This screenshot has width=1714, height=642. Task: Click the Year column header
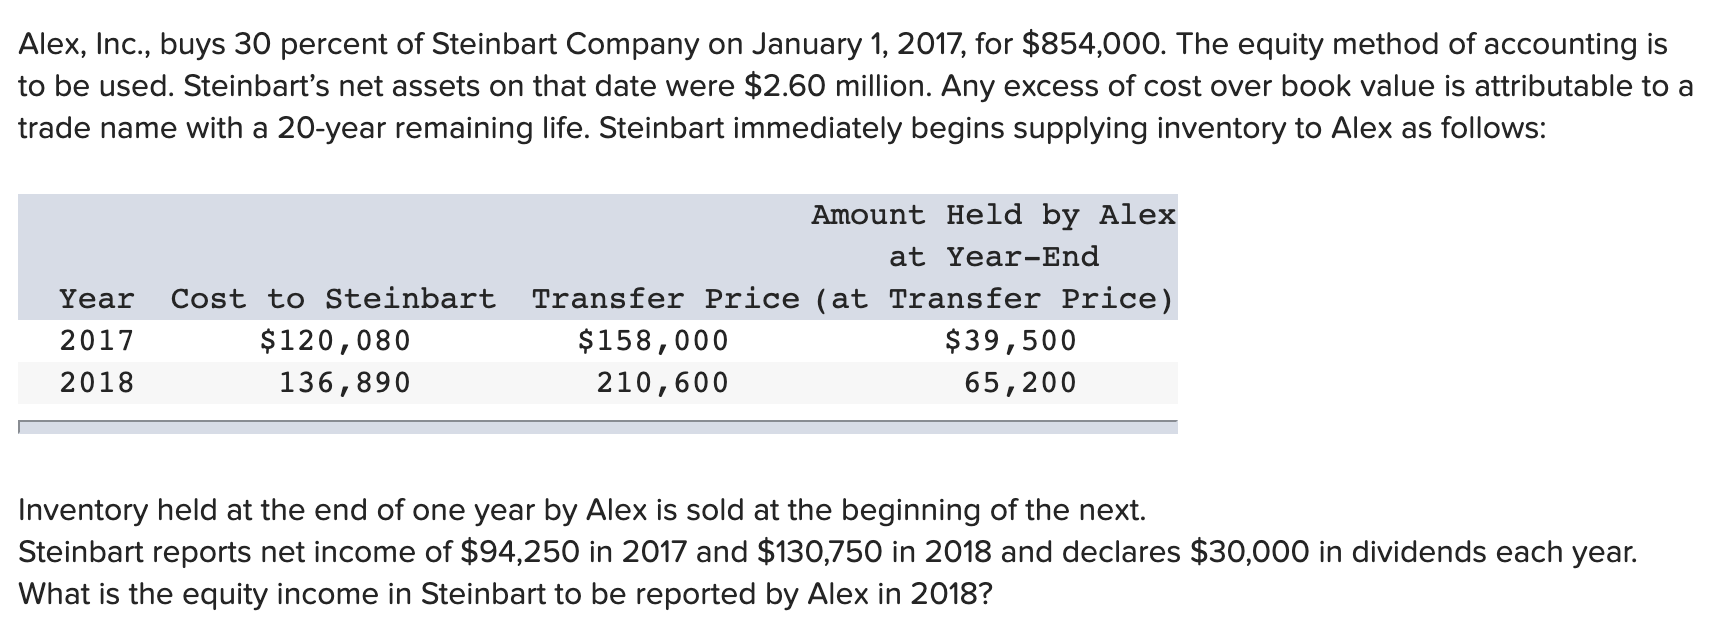click(96, 299)
